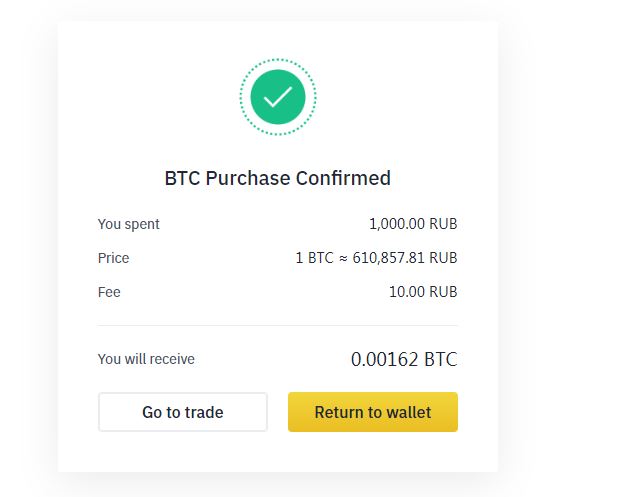Go to trade
Image resolution: width=626 pixels, height=497 pixels.
183,412
